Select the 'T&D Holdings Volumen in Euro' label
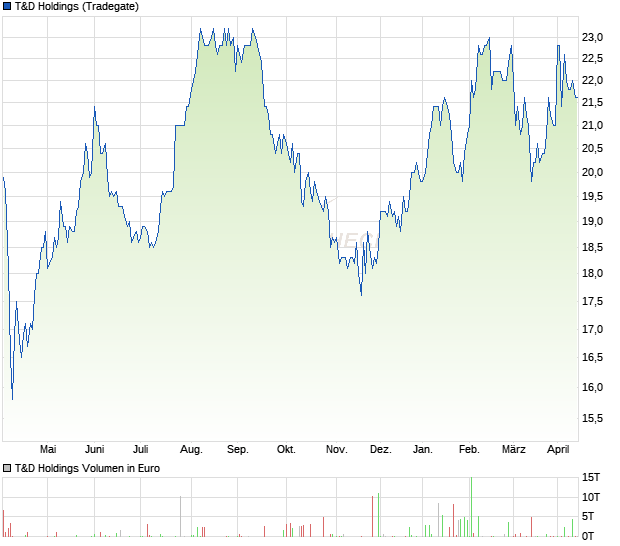This screenshot has width=620, height=546. click(87, 469)
